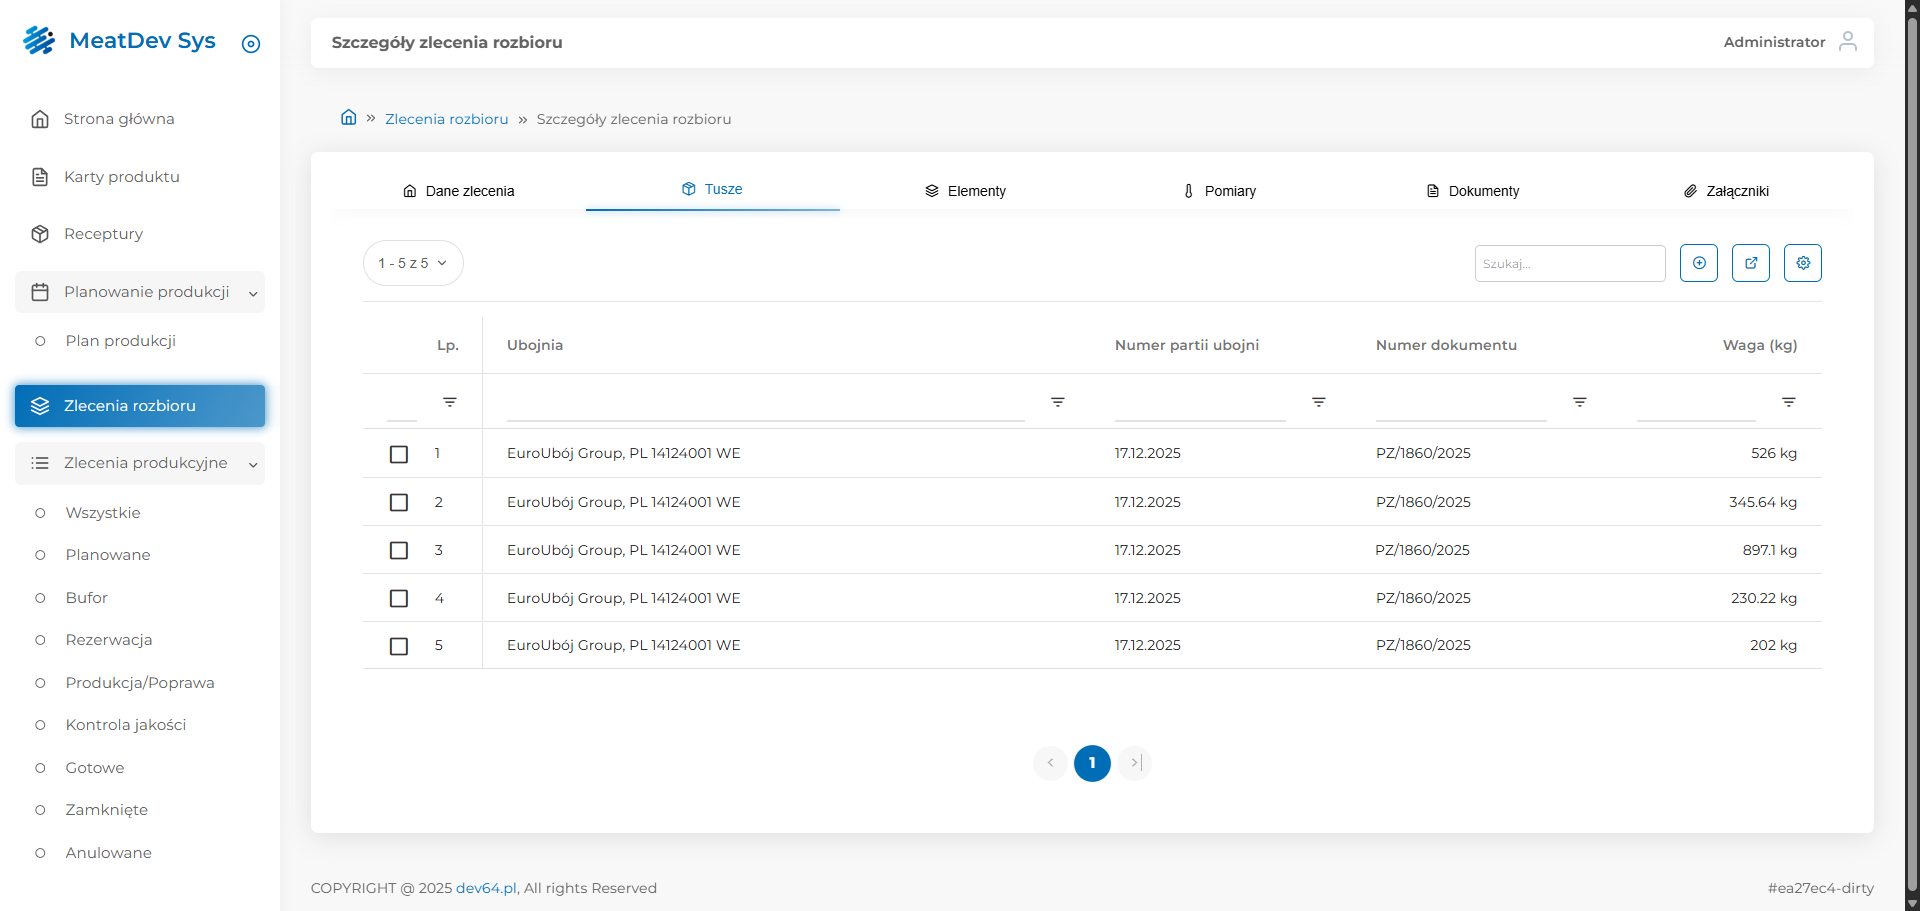The width and height of the screenshot is (1920, 911).
Task: Open the Pomiary tab
Action: [1219, 191]
